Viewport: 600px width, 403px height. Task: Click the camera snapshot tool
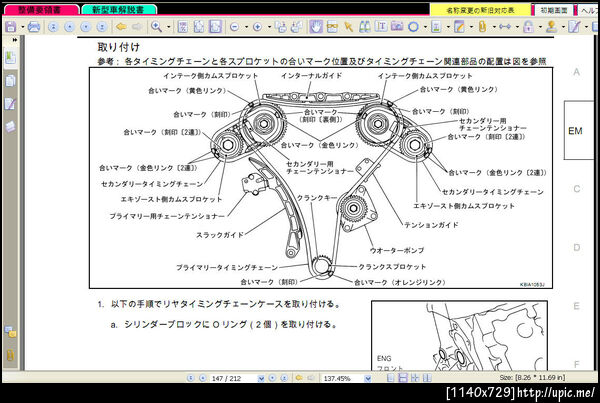click(397, 26)
